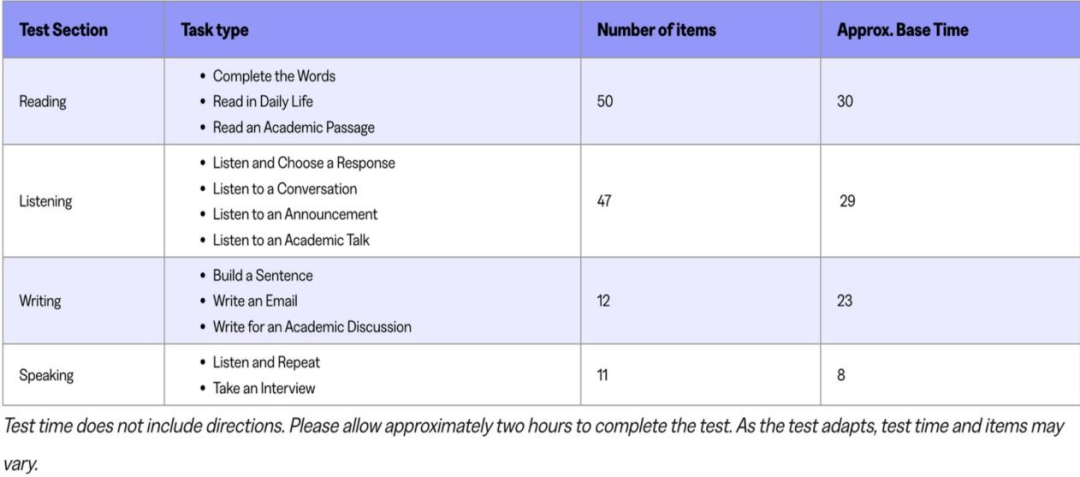Click the "Number of items" column header
Image resolution: width=1080 pixels, height=477 pixels.
(656, 30)
